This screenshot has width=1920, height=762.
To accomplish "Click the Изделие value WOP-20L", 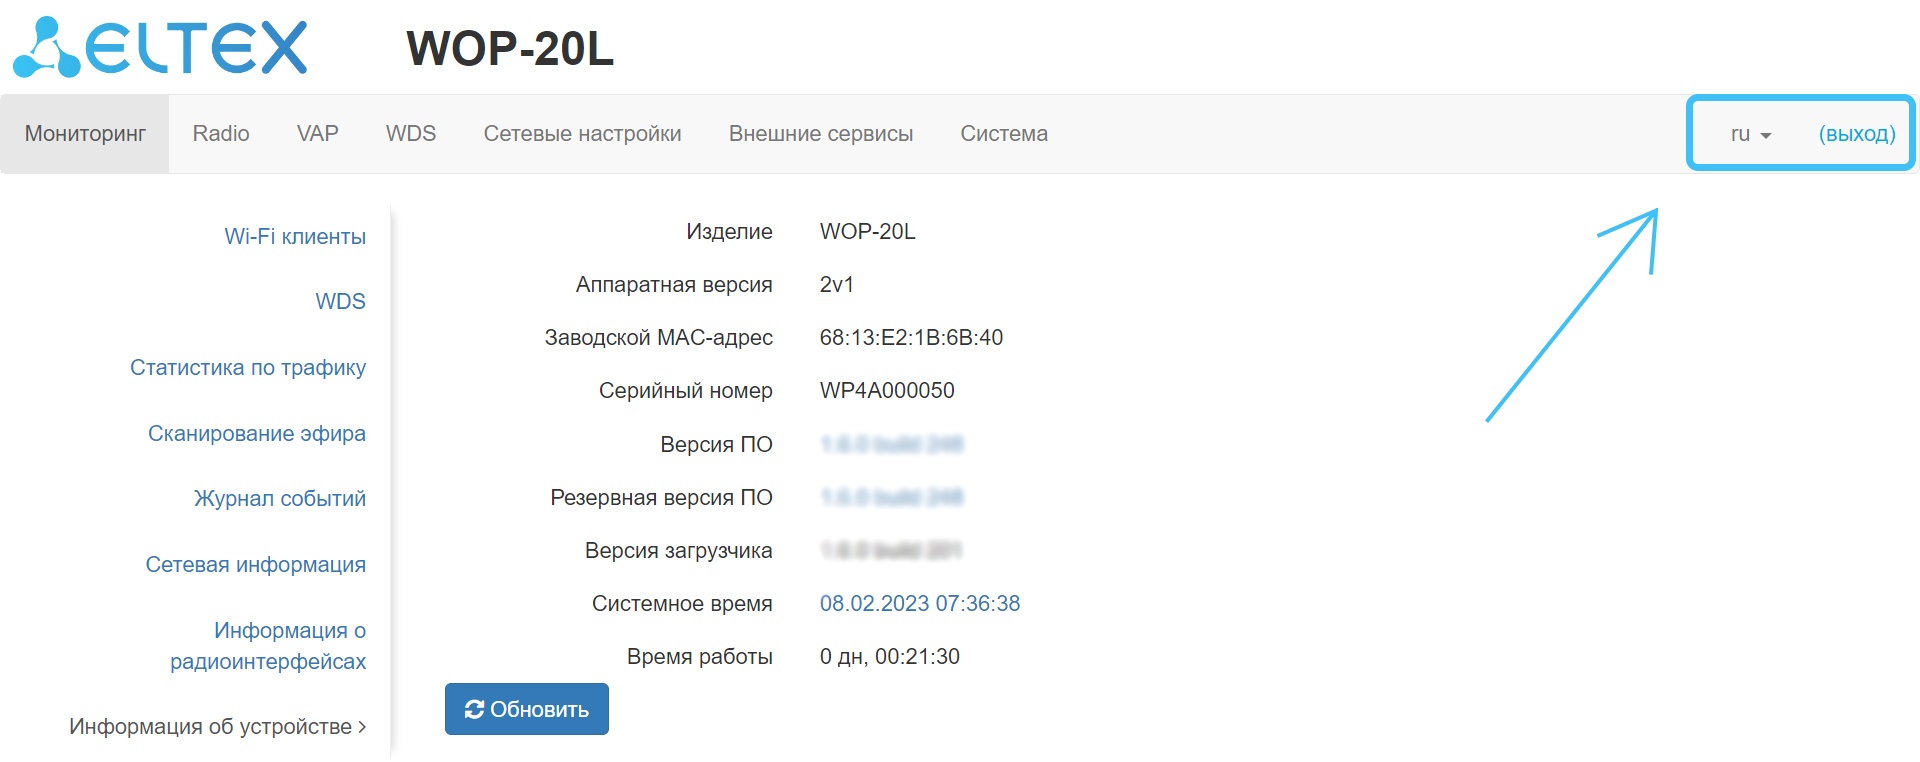I will tap(867, 232).
